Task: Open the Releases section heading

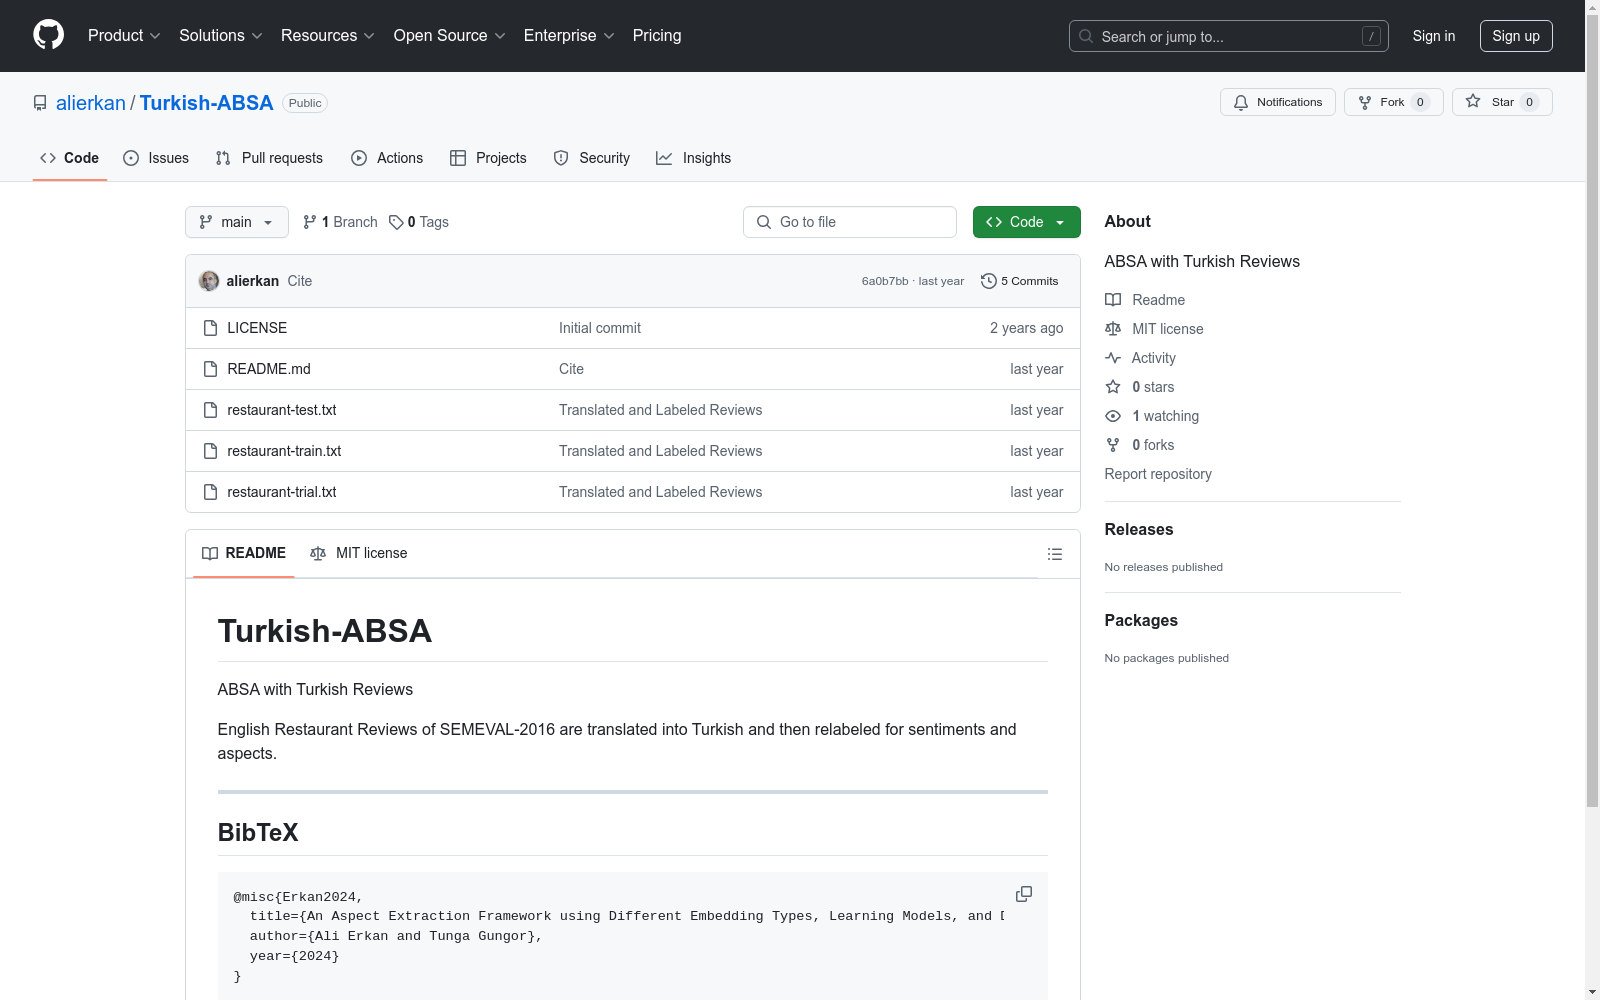Action: click(1139, 530)
